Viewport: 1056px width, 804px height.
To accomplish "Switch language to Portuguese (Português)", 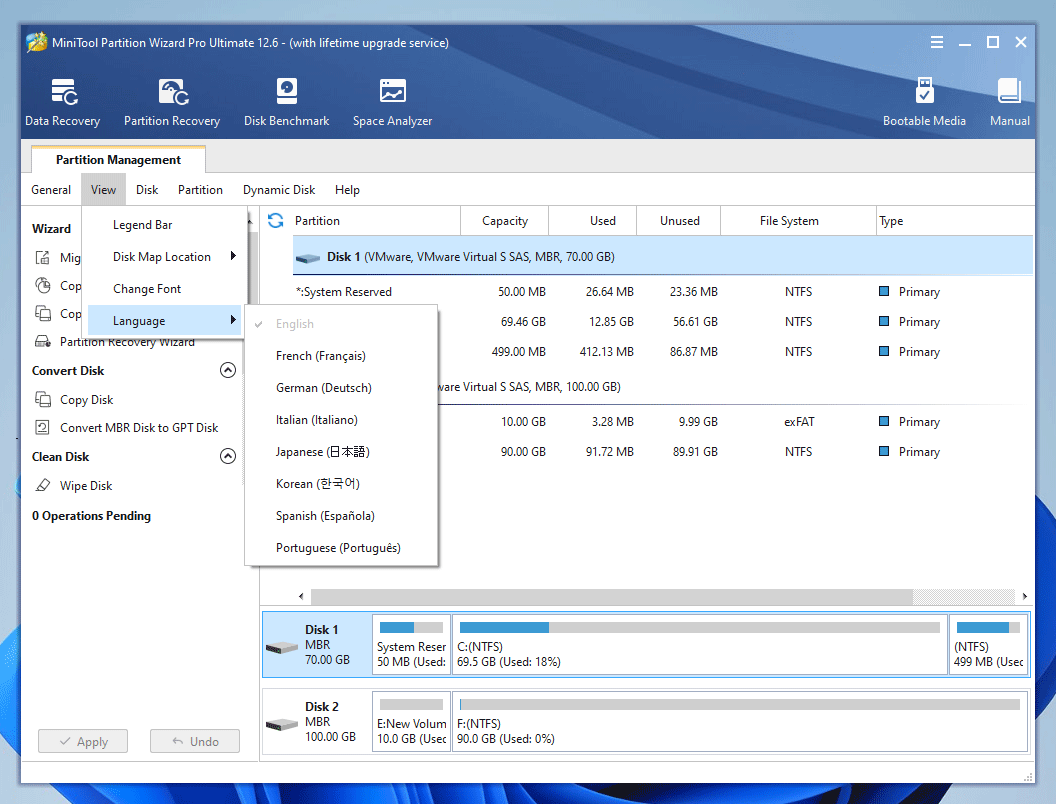I will tap(341, 547).
